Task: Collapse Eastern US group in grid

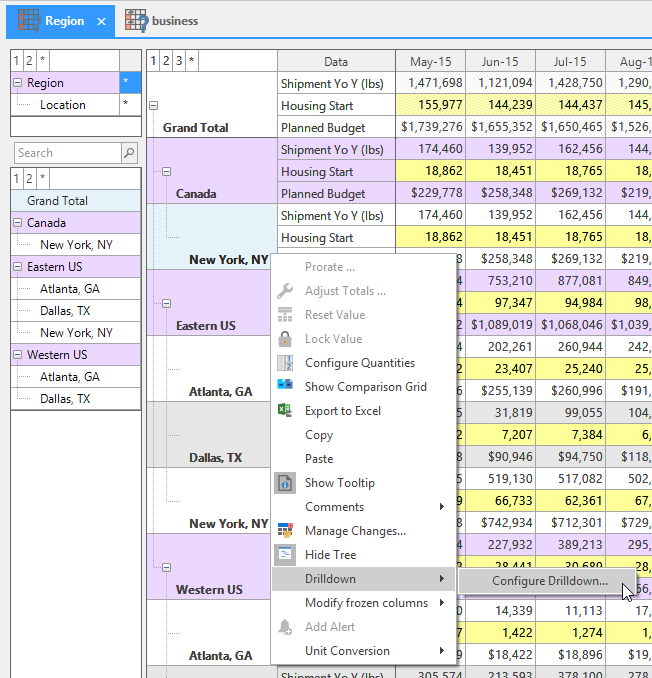Action: coord(166,304)
